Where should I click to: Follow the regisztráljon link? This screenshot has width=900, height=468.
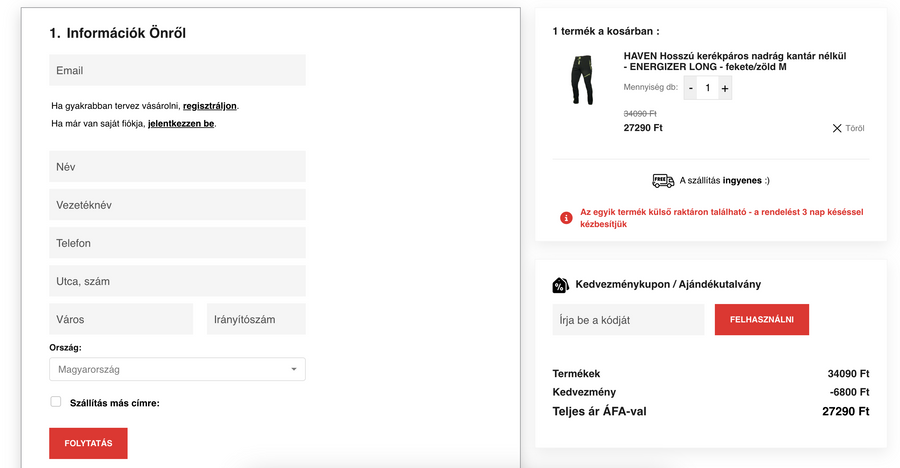[210, 106]
